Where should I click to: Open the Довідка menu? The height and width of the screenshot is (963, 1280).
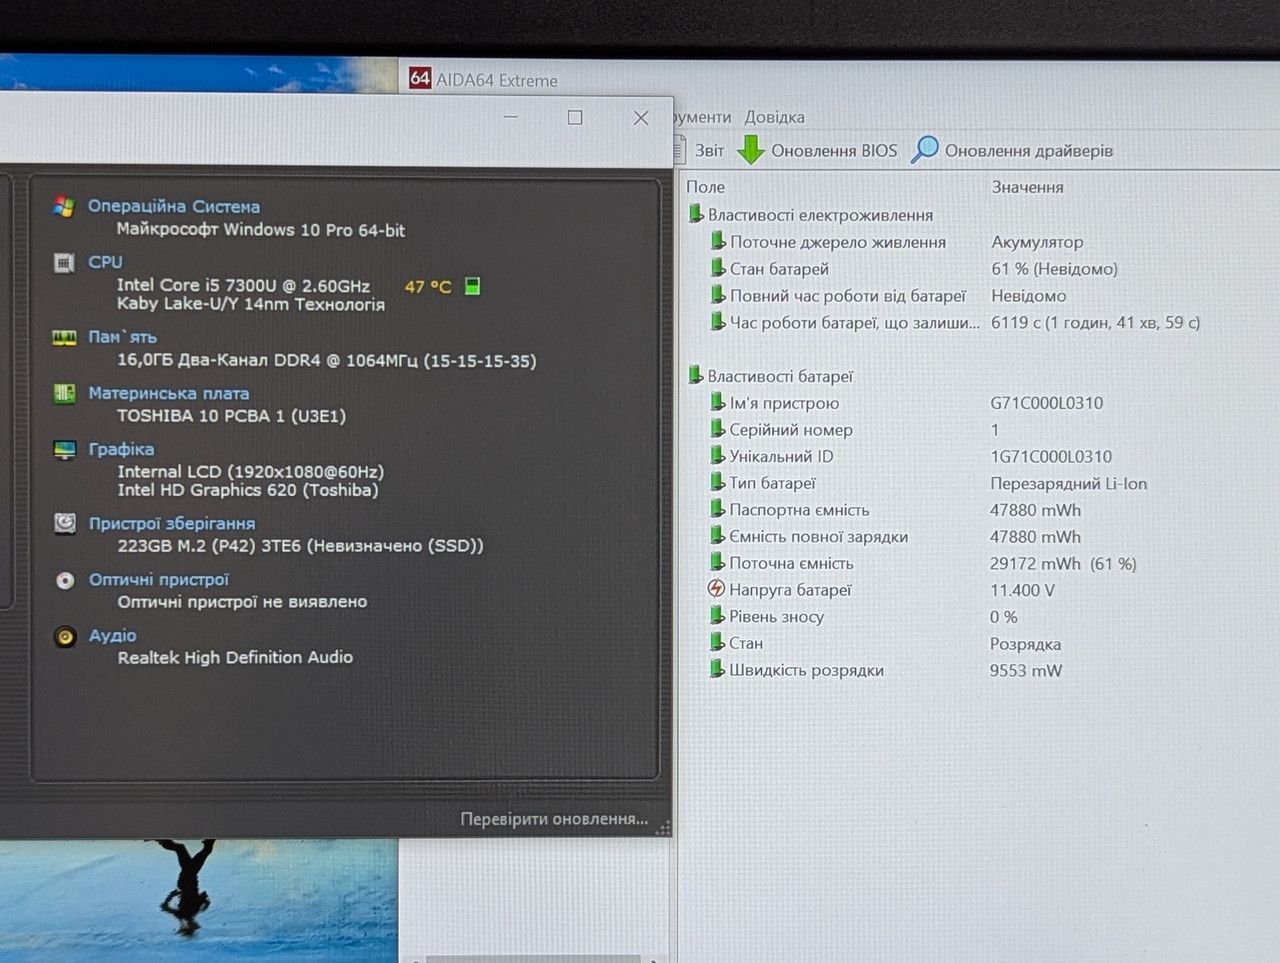click(774, 117)
